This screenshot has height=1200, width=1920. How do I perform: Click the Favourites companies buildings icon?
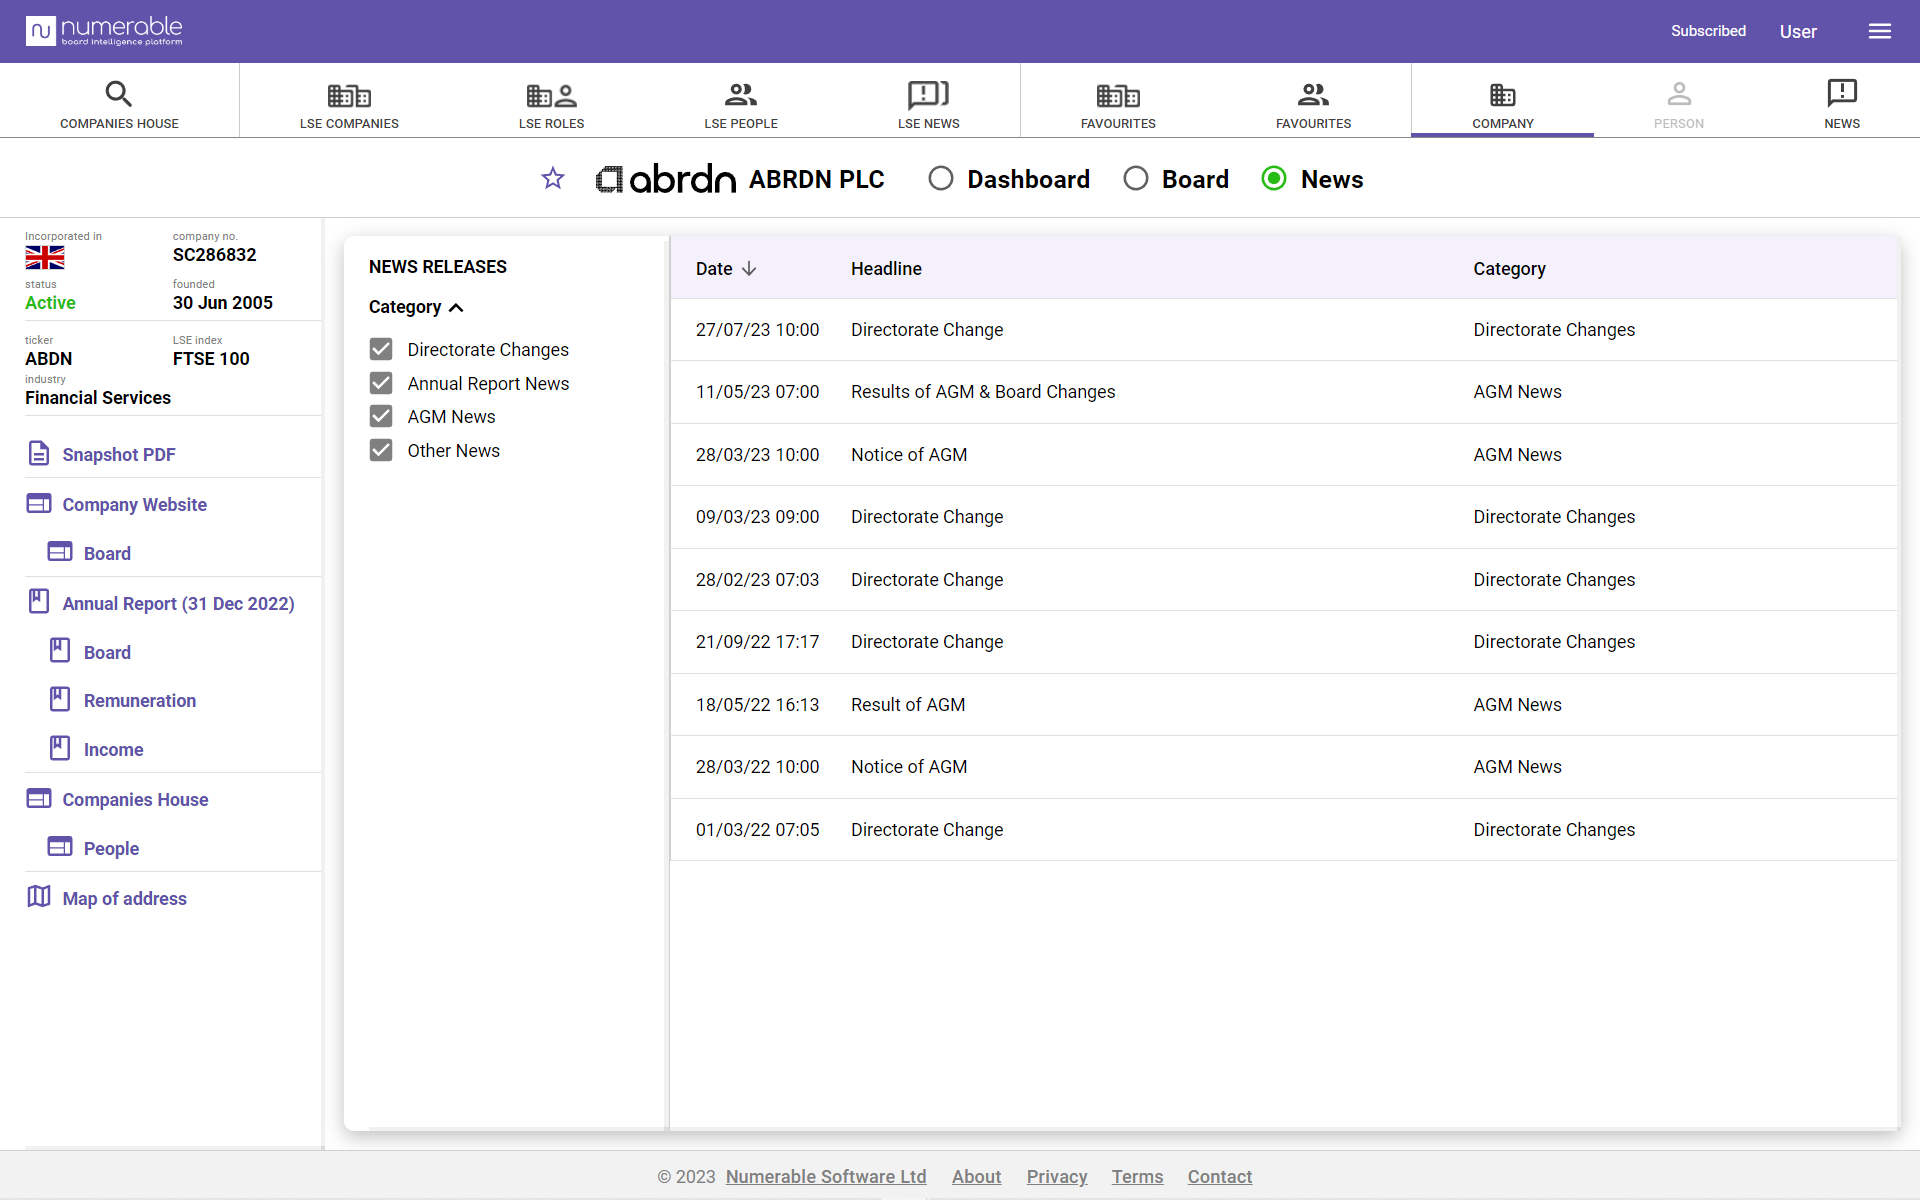click(1118, 95)
